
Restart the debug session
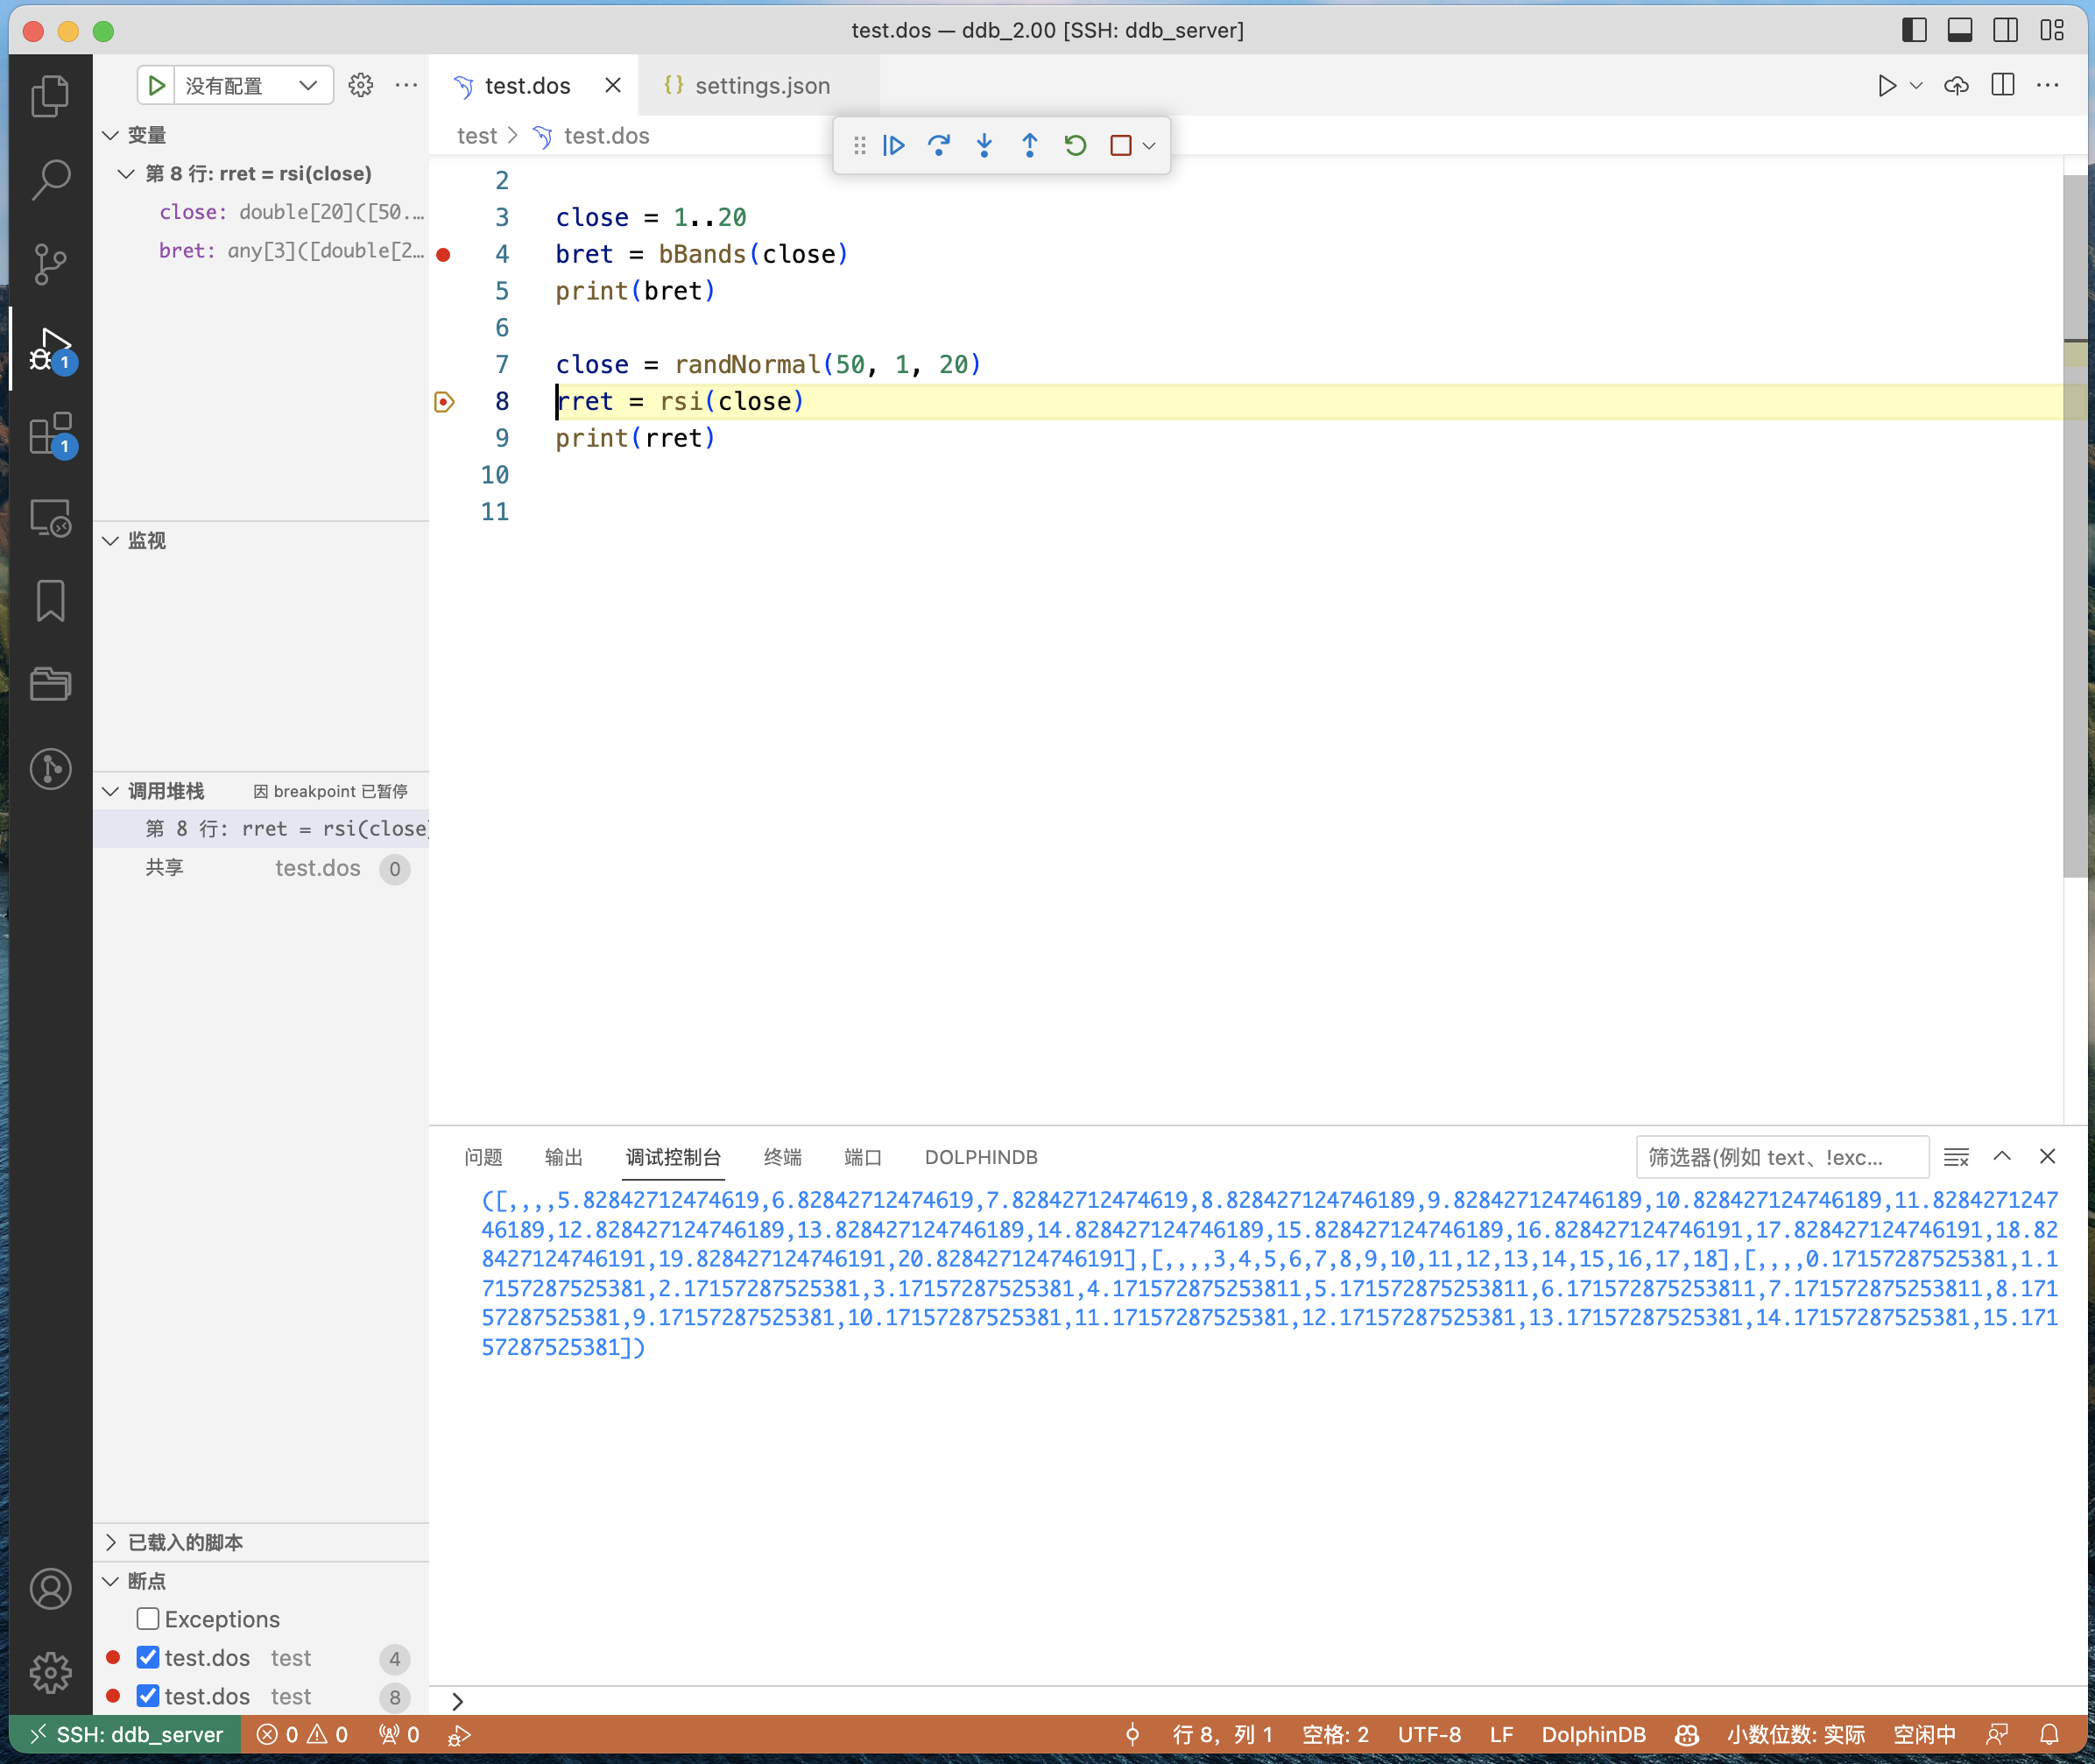coord(1075,146)
